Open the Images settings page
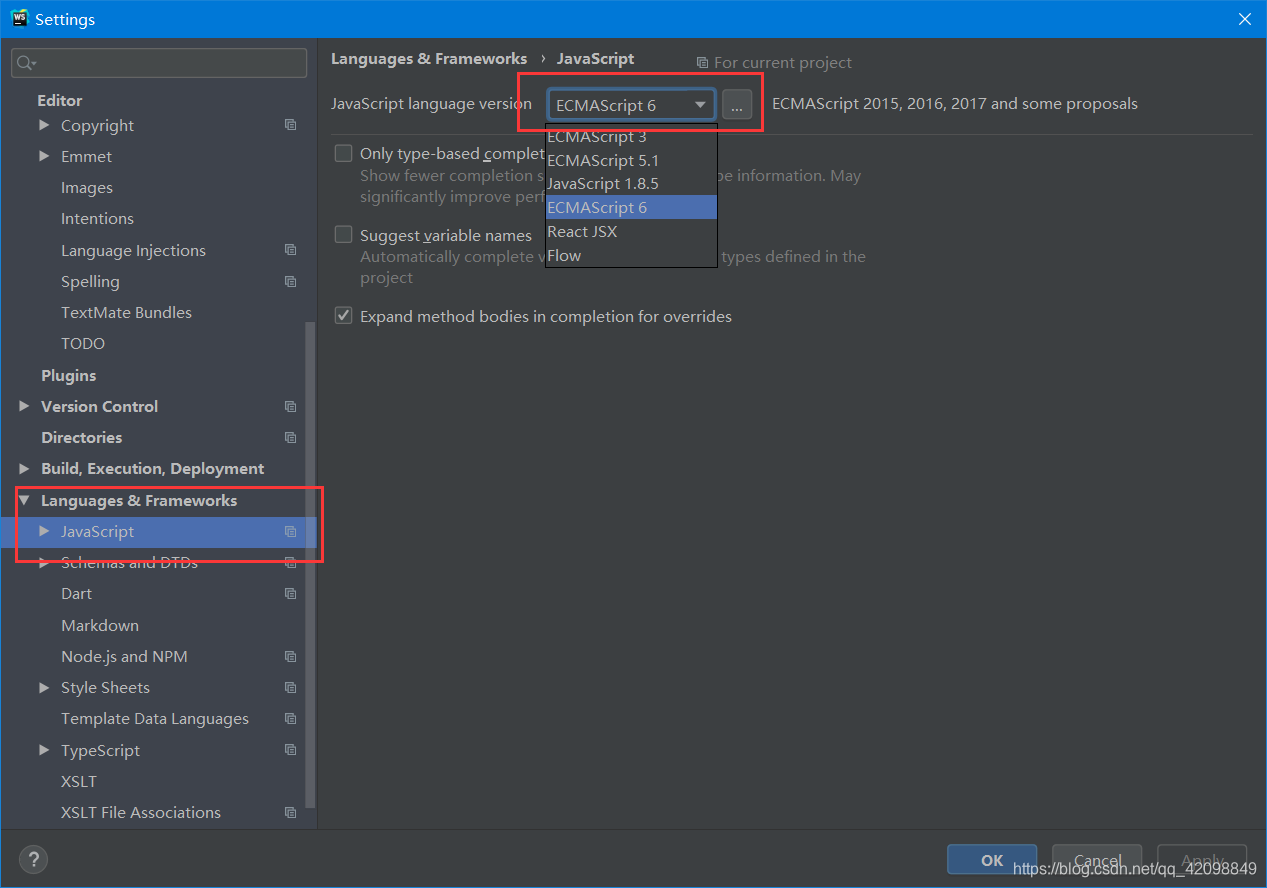The image size is (1267, 888). coord(87,188)
